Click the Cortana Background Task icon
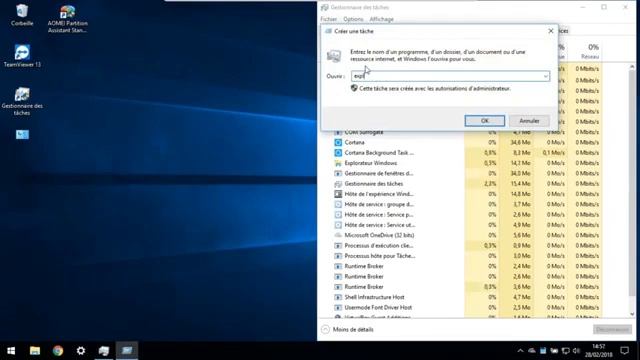This screenshot has height=360, width=640. 338,153
